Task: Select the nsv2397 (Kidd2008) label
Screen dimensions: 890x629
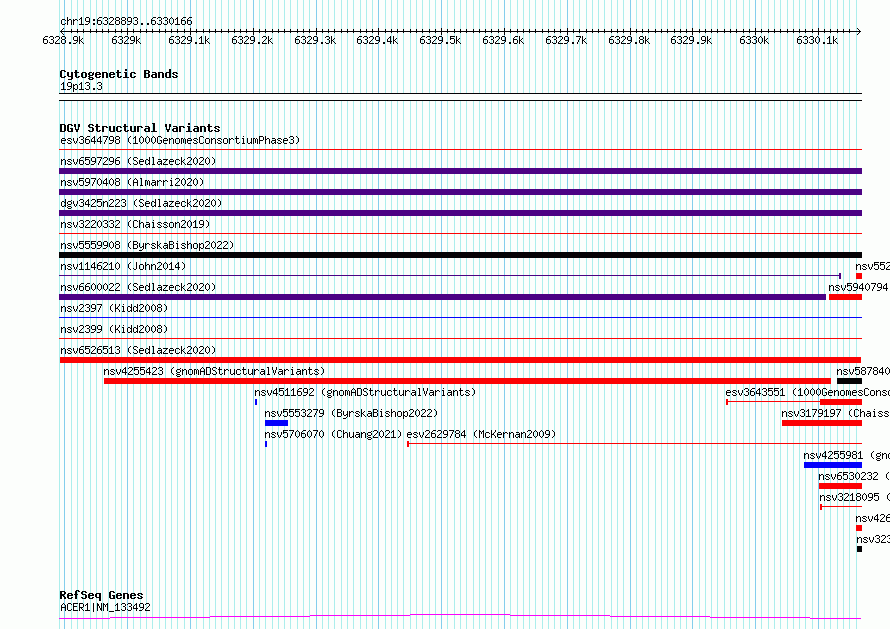Action: (x=114, y=308)
